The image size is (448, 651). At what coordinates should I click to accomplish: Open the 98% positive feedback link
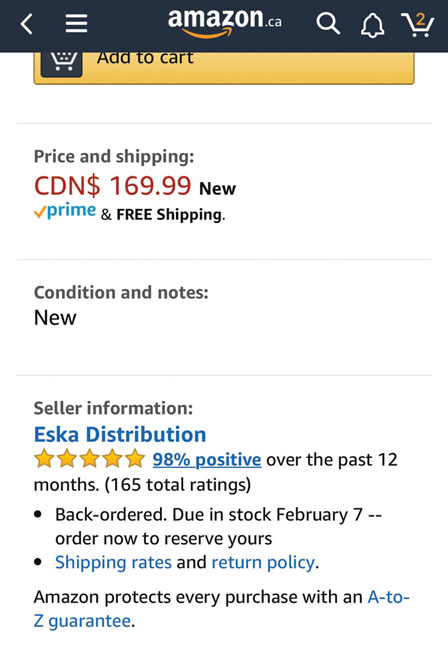pos(207,460)
